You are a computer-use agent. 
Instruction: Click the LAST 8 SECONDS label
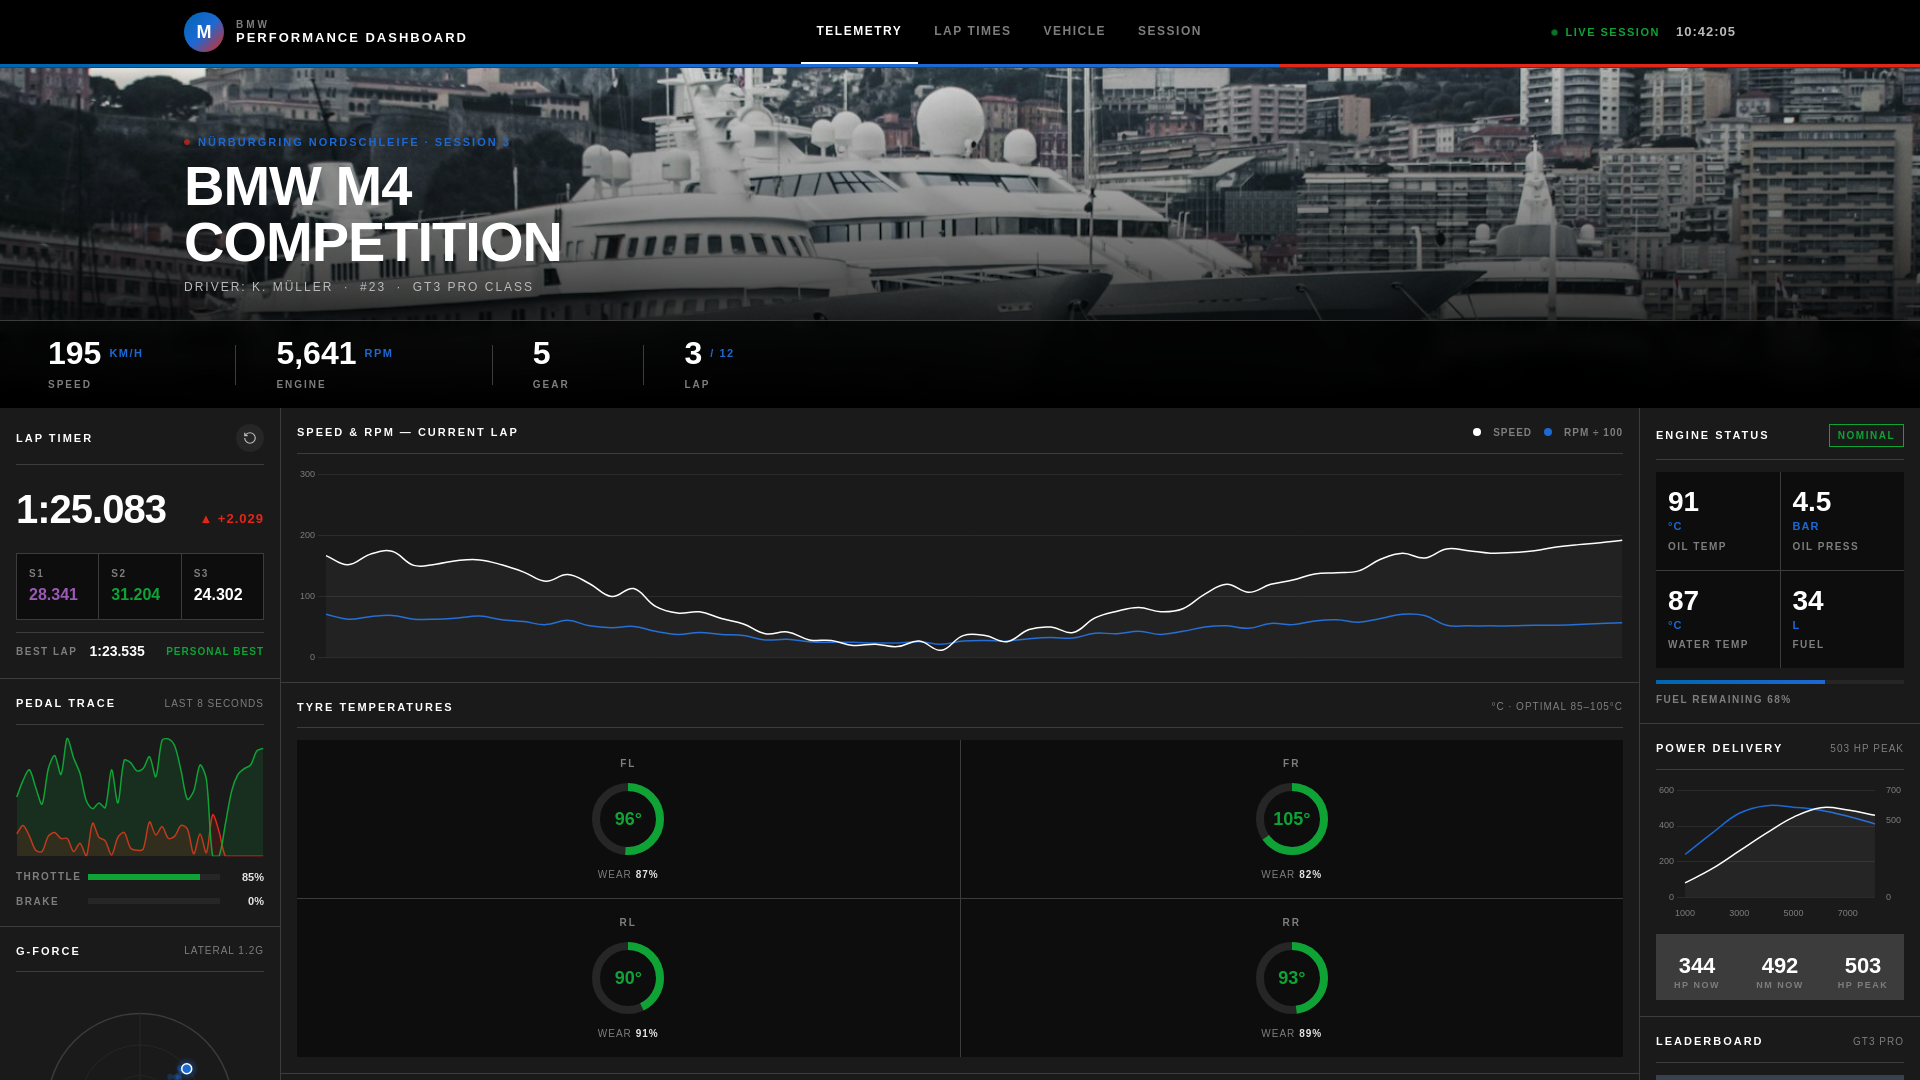(x=214, y=703)
